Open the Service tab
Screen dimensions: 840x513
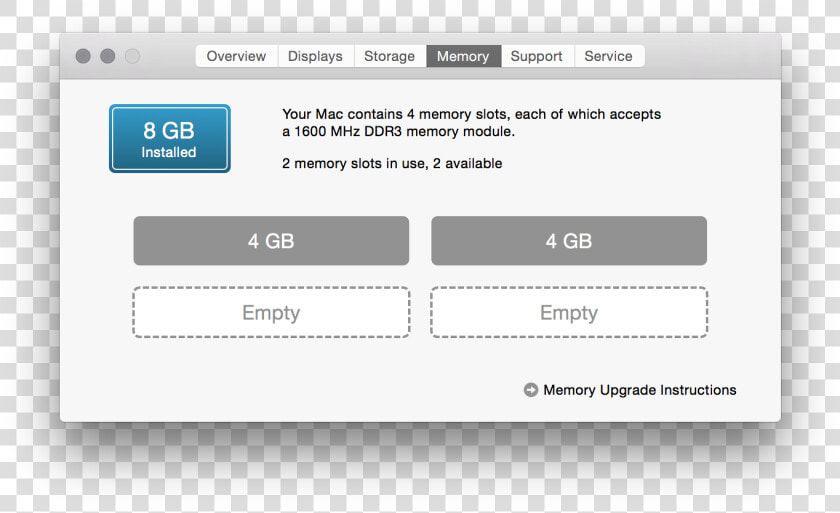[x=609, y=56]
